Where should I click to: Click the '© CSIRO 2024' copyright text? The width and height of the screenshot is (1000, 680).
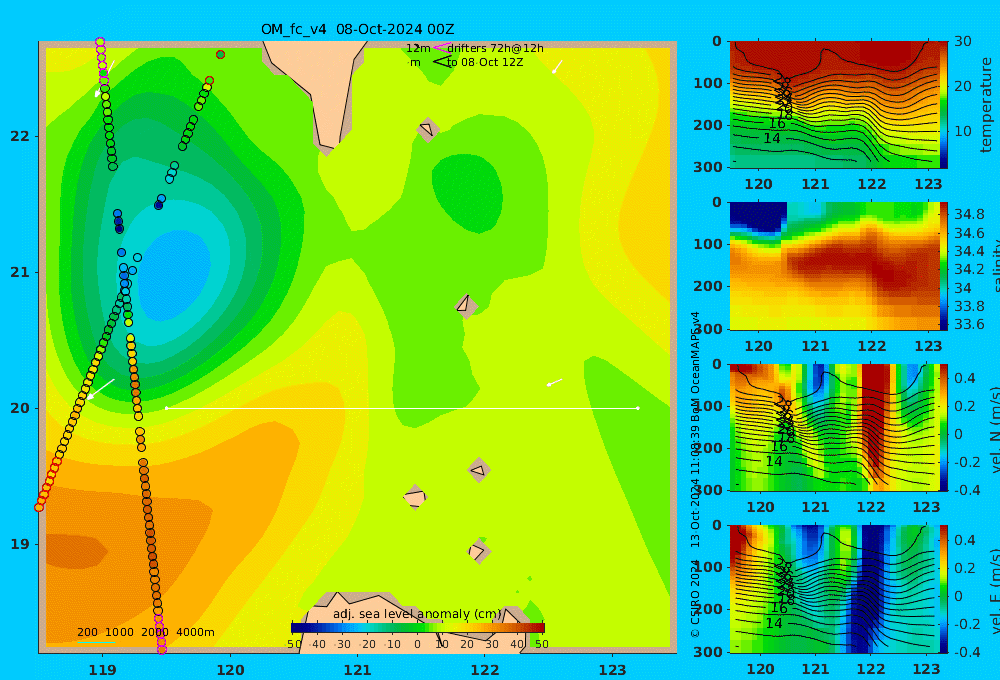pos(695,598)
